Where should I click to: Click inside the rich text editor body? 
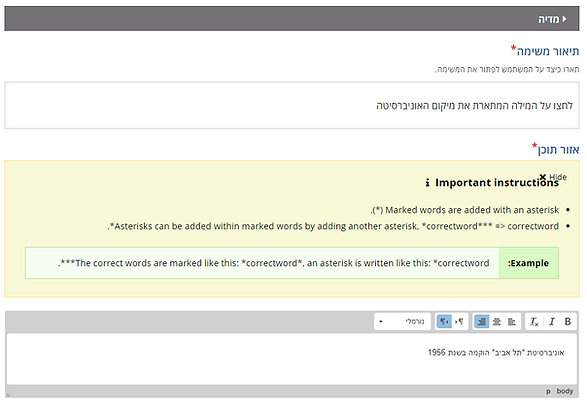click(x=292, y=359)
